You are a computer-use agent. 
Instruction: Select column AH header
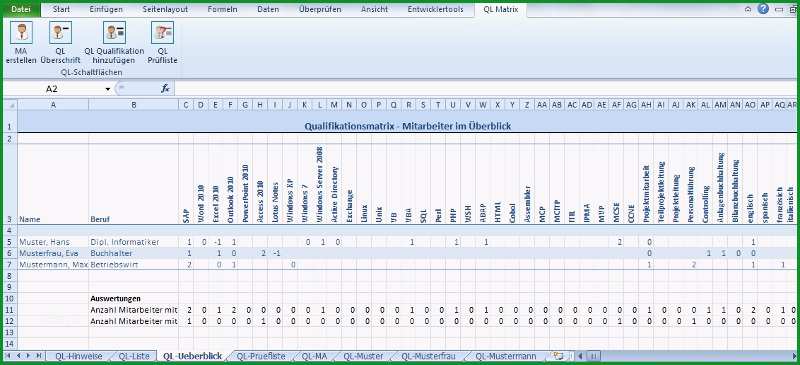click(x=646, y=104)
